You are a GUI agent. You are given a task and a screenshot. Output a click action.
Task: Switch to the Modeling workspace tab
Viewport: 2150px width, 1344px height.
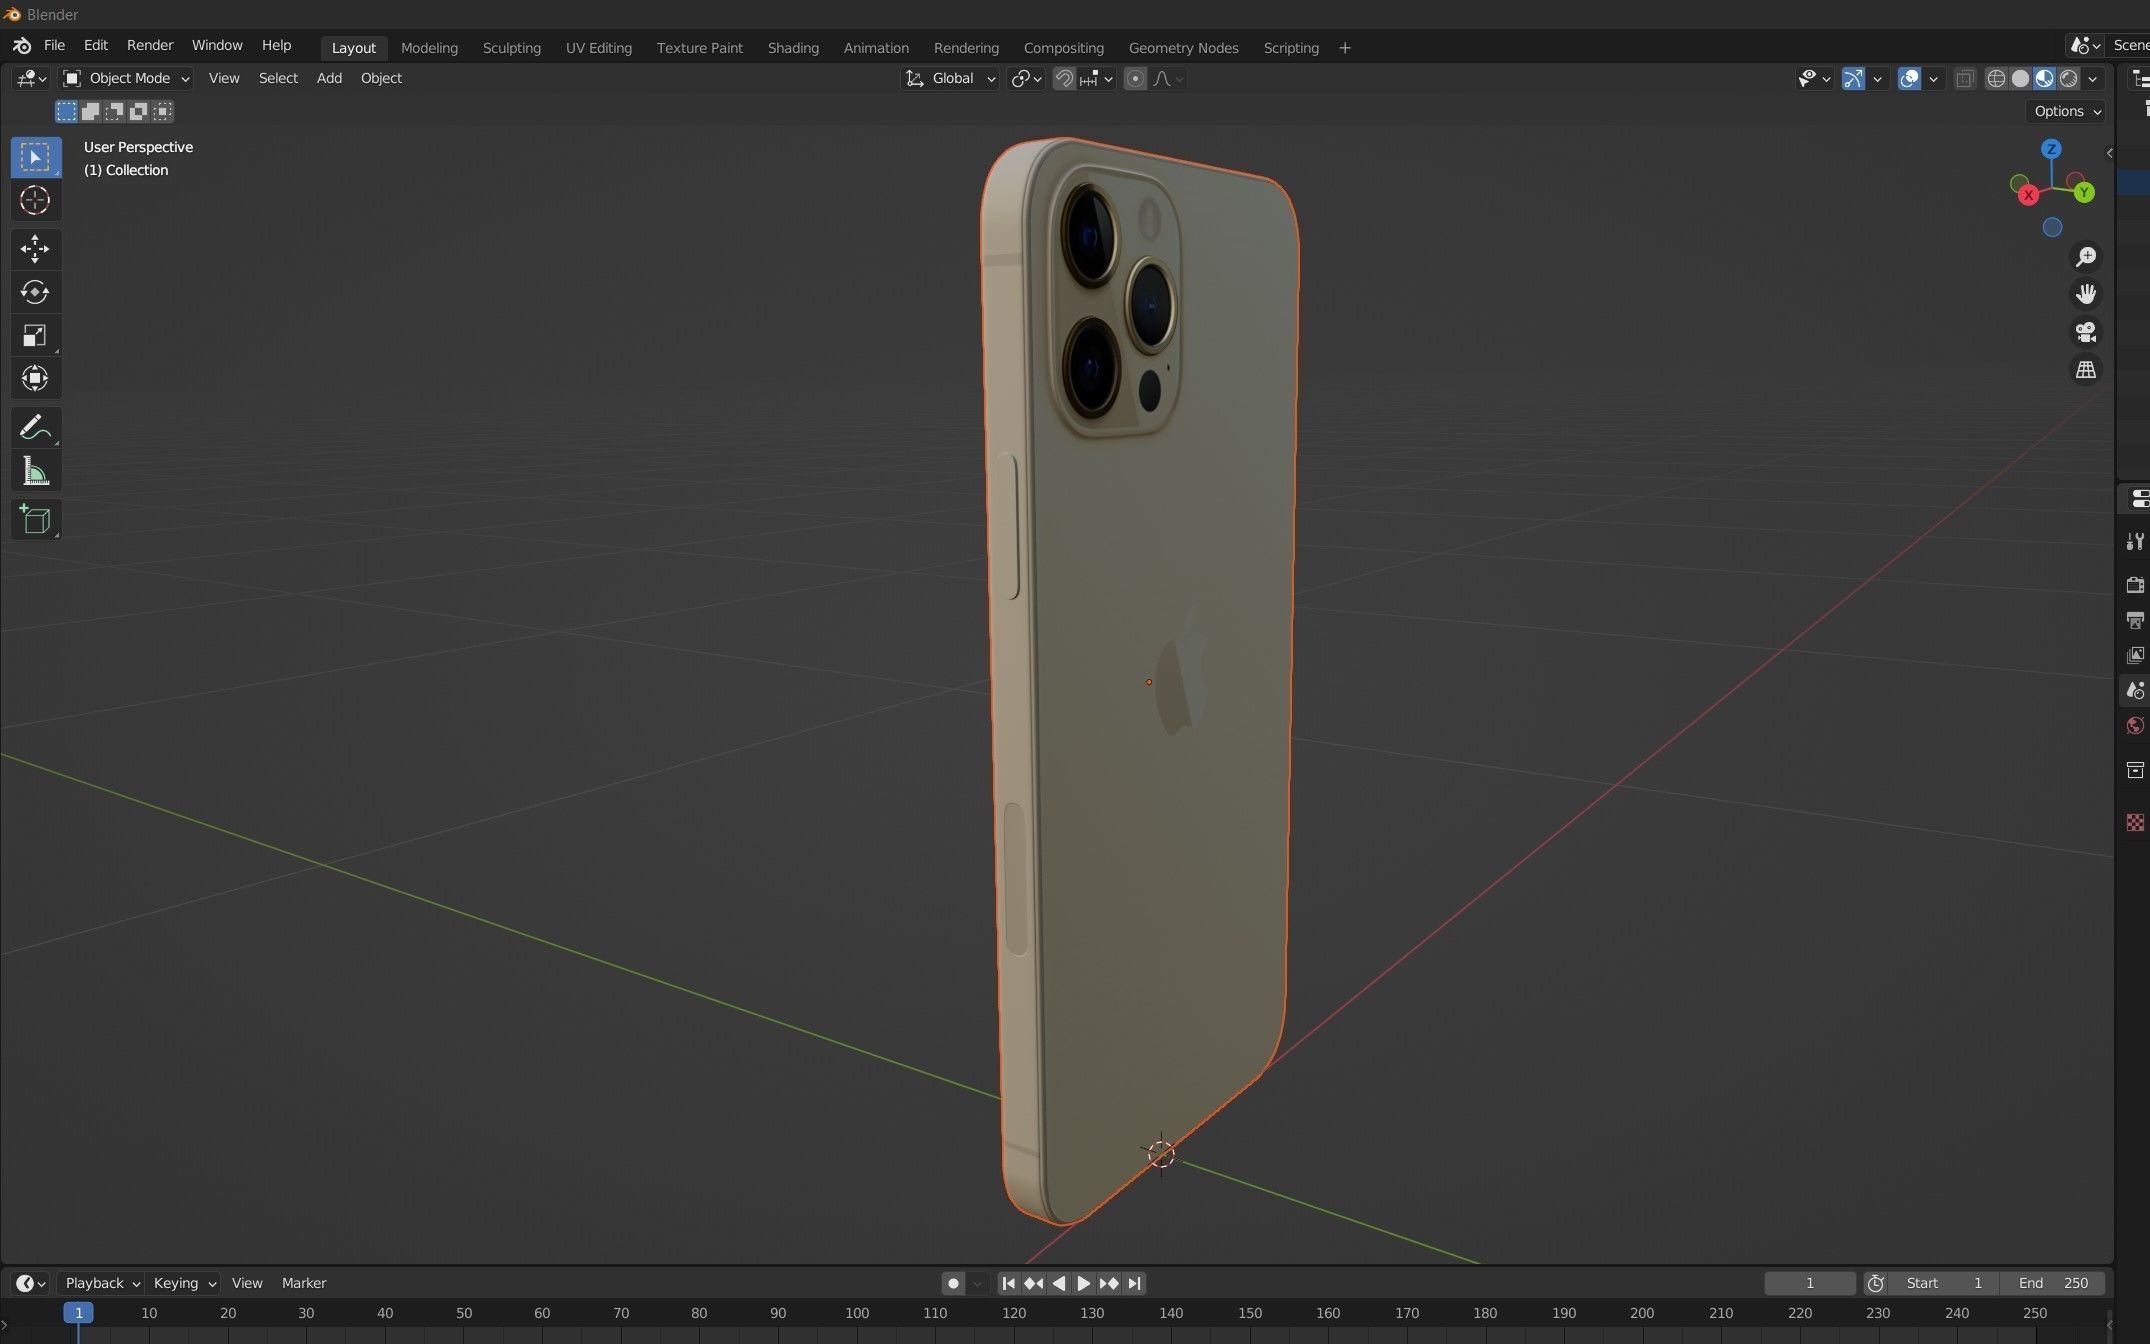tap(429, 48)
